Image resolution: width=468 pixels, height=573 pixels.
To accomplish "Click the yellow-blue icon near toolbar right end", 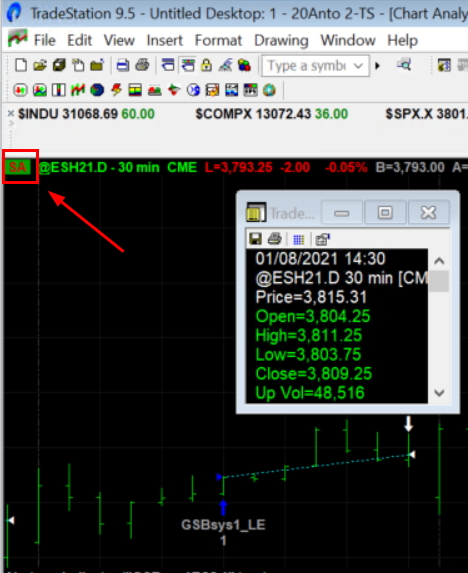I will [x=444, y=66].
